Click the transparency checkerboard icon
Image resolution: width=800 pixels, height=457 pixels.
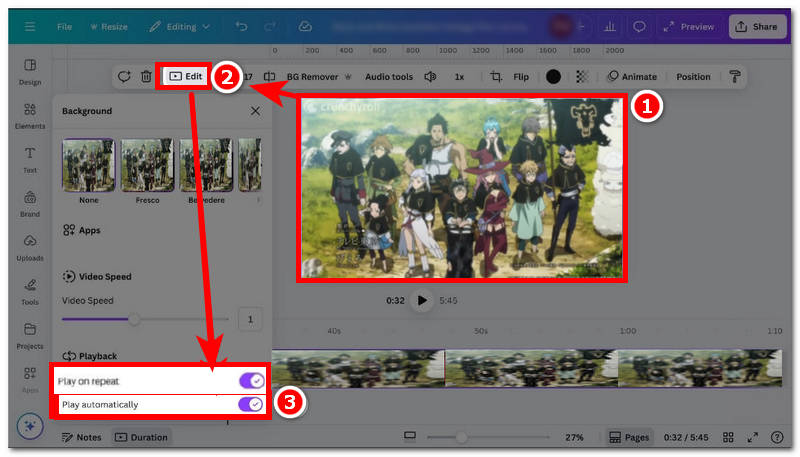click(x=582, y=76)
